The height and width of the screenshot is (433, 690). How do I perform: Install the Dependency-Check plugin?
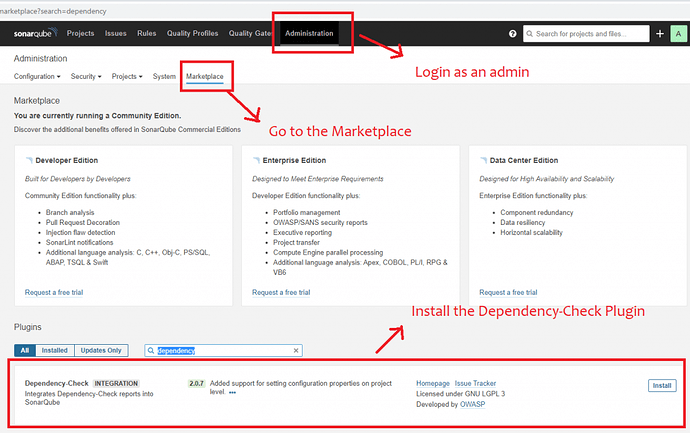pos(660,385)
